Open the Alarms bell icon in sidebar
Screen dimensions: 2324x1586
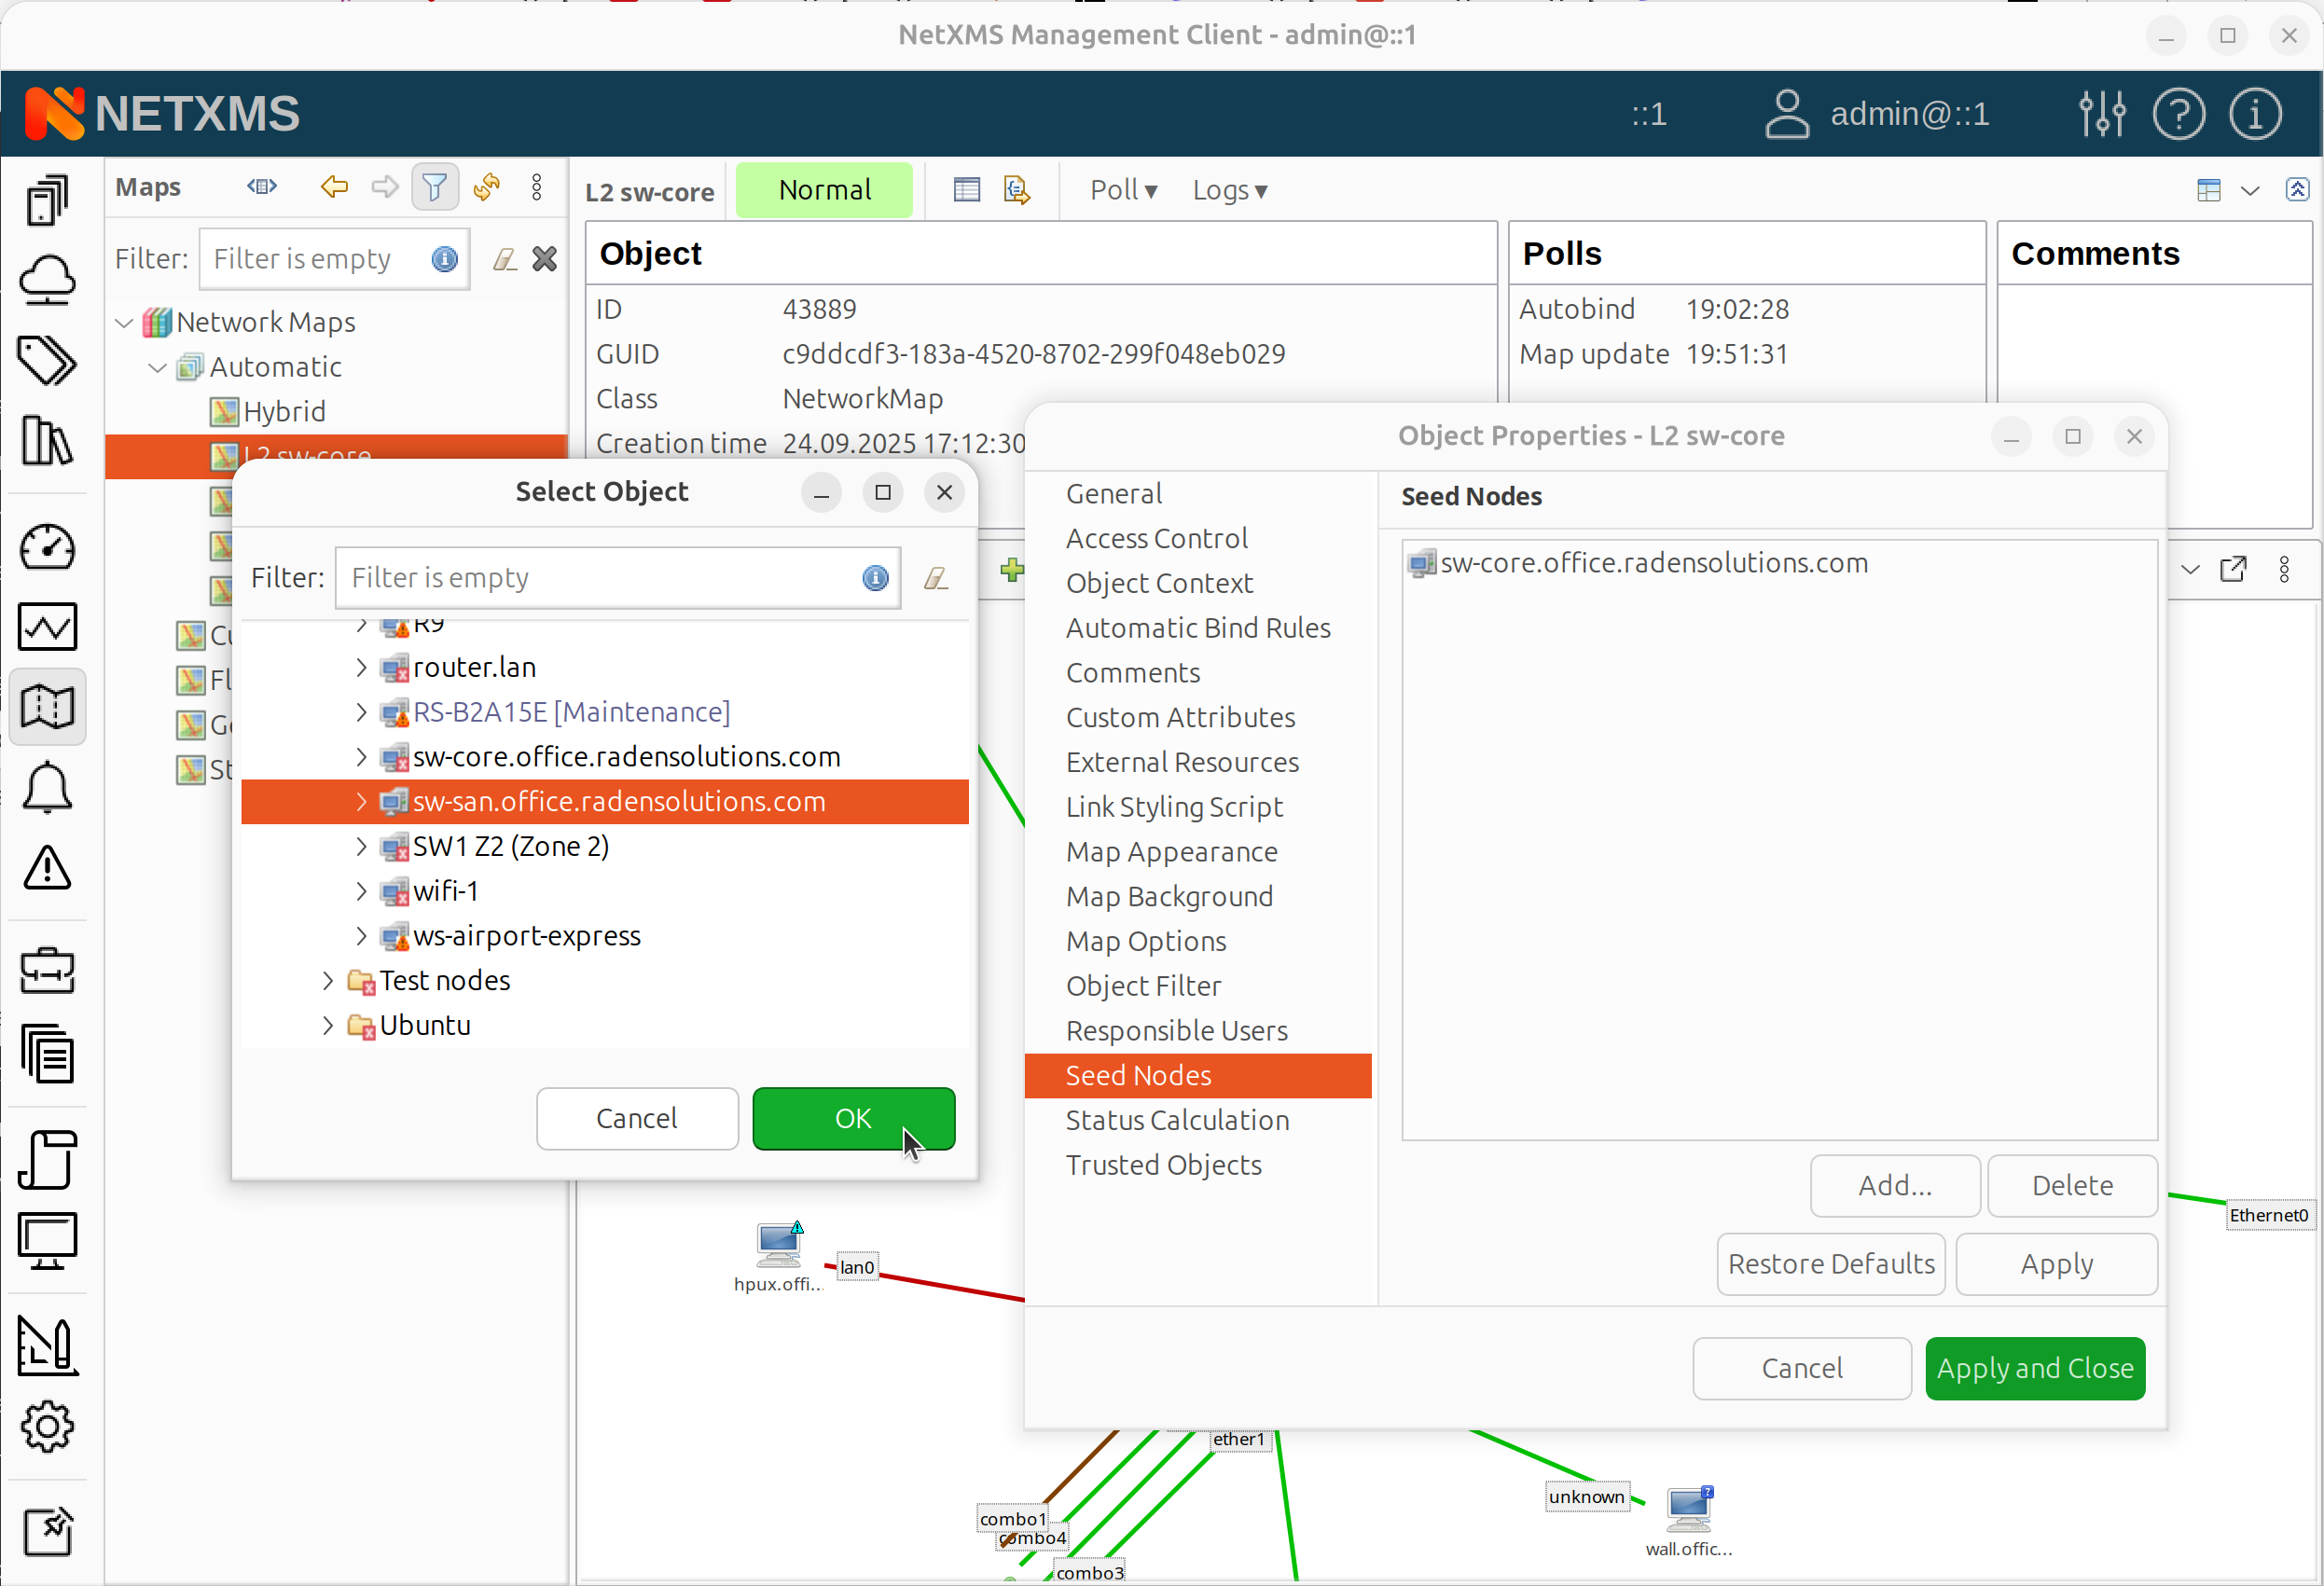[47, 788]
